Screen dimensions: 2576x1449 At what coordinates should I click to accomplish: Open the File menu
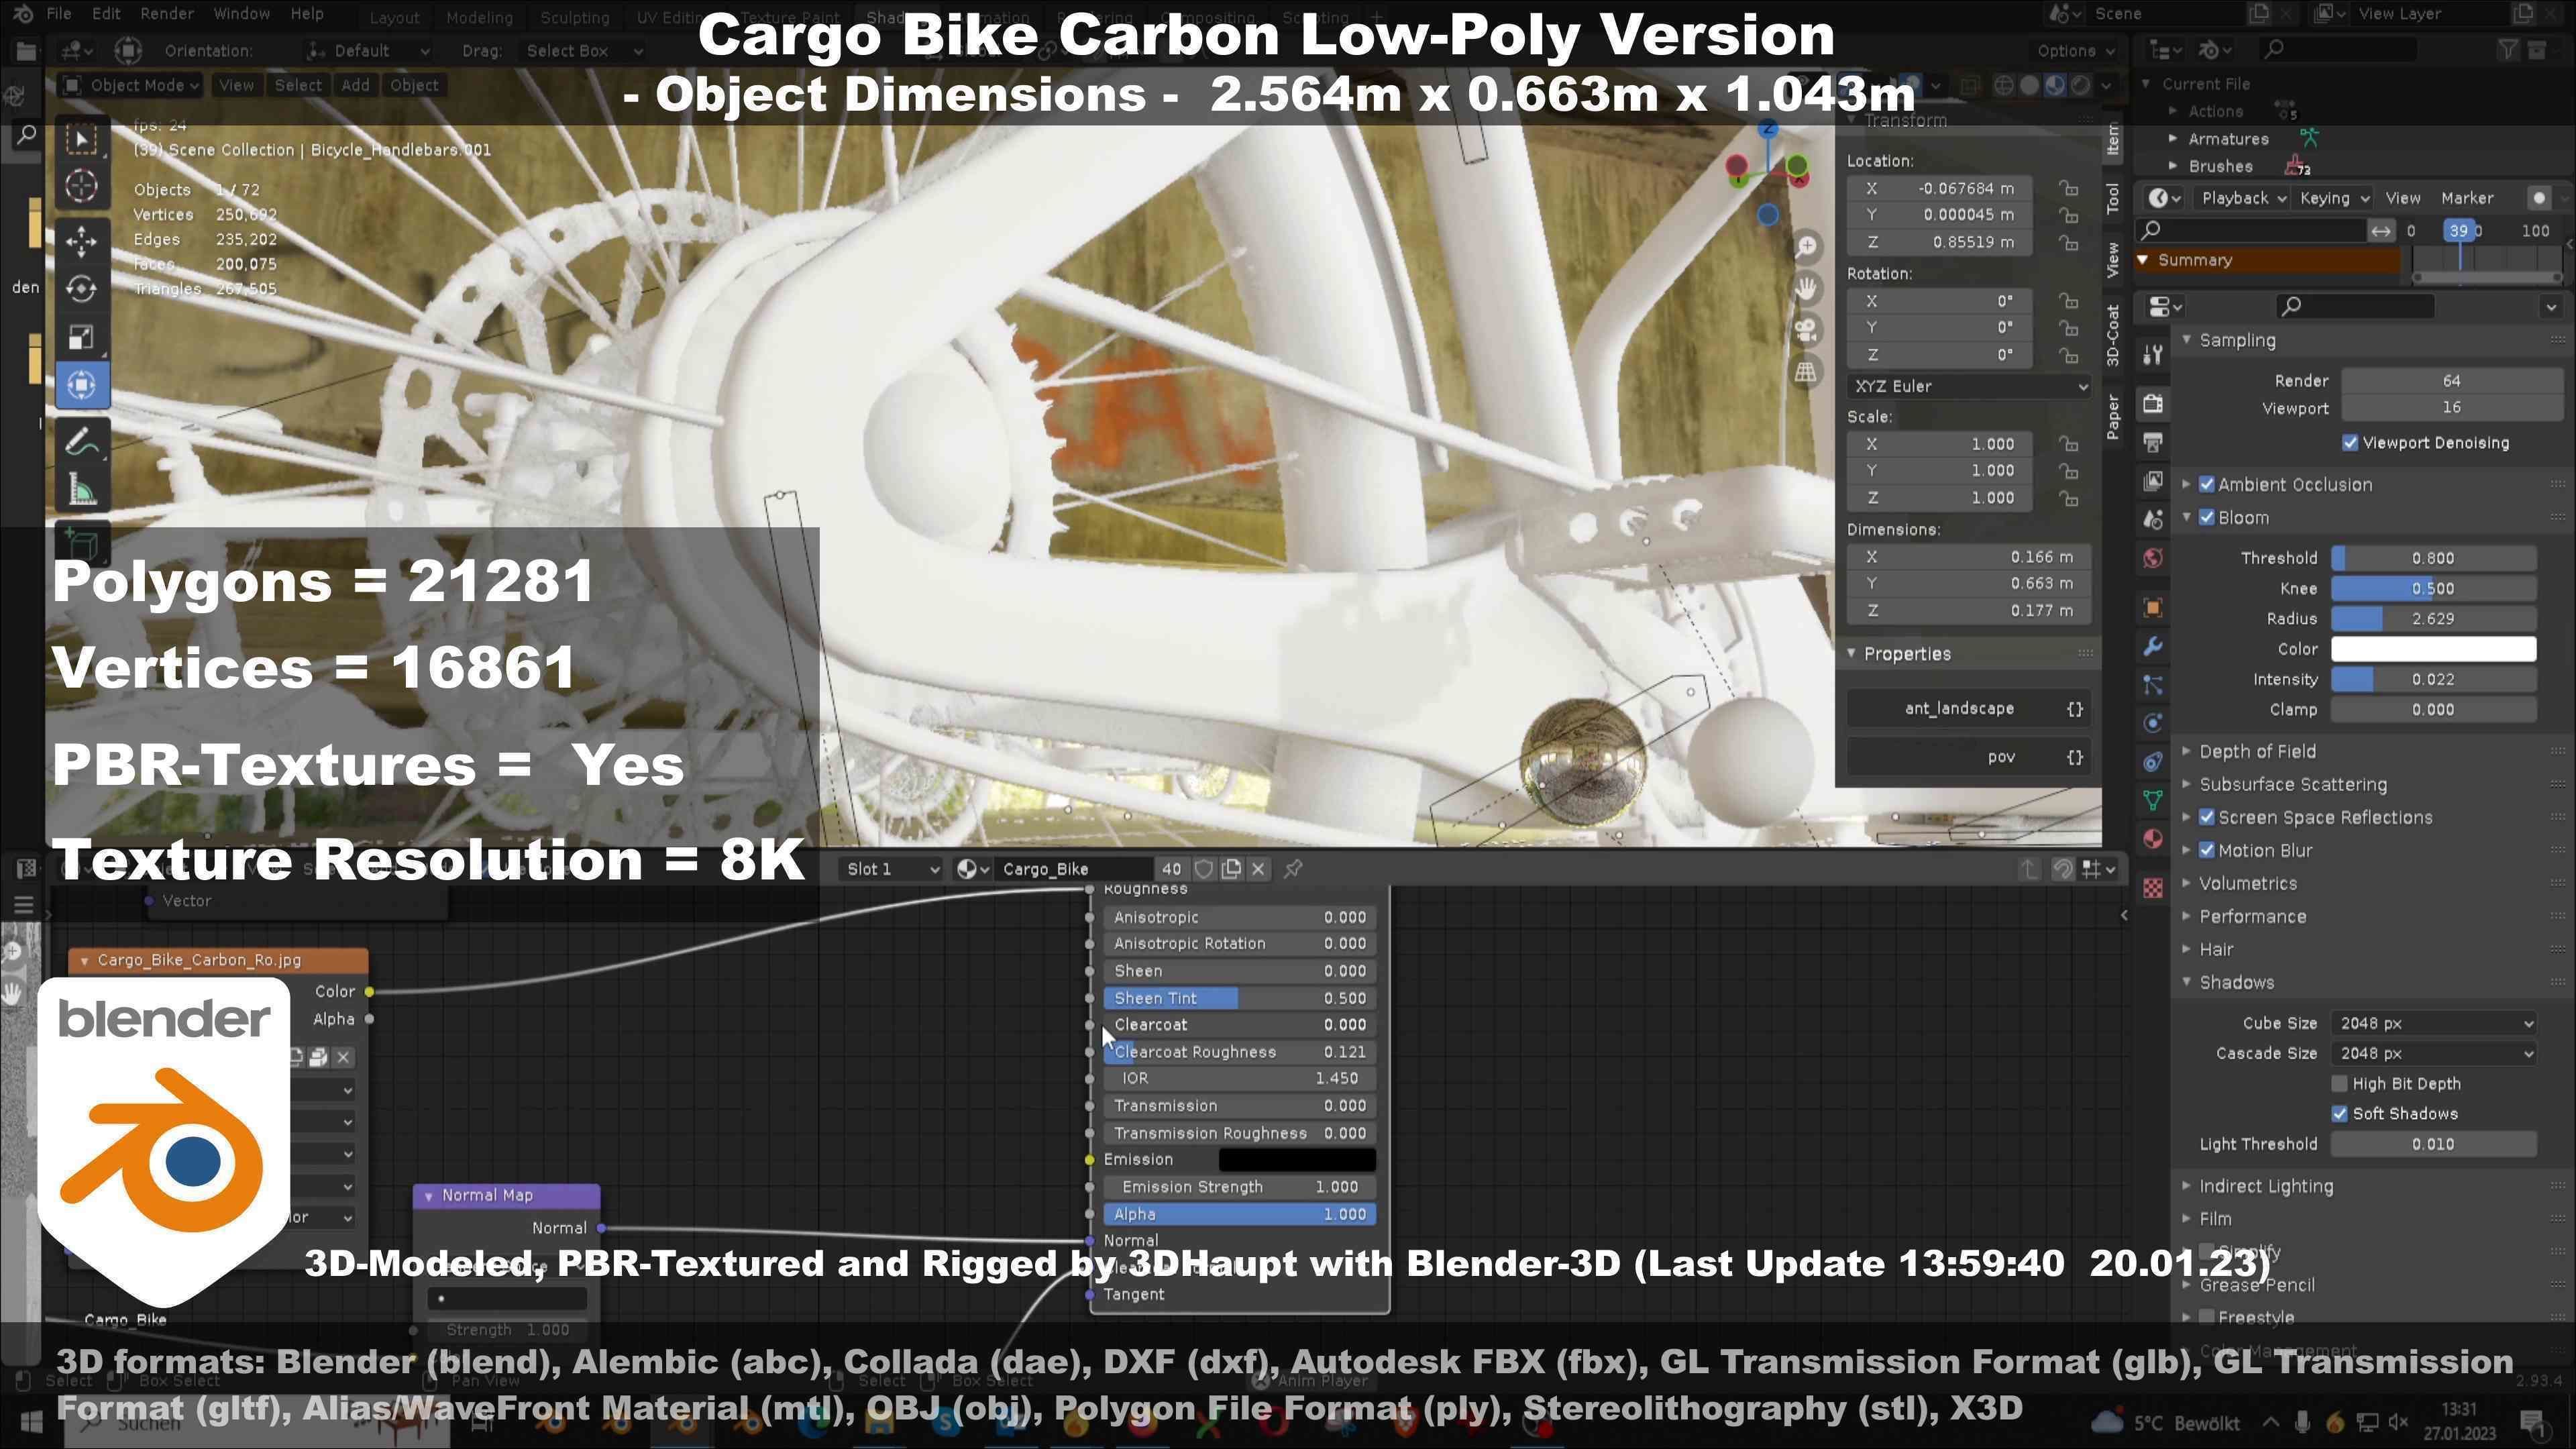point(59,14)
